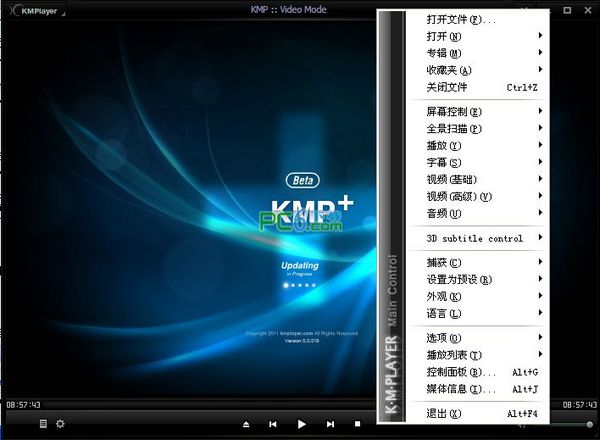Open the 专辑(M) submenu
This screenshot has width=600, height=440.
pyautogui.click(x=478, y=53)
